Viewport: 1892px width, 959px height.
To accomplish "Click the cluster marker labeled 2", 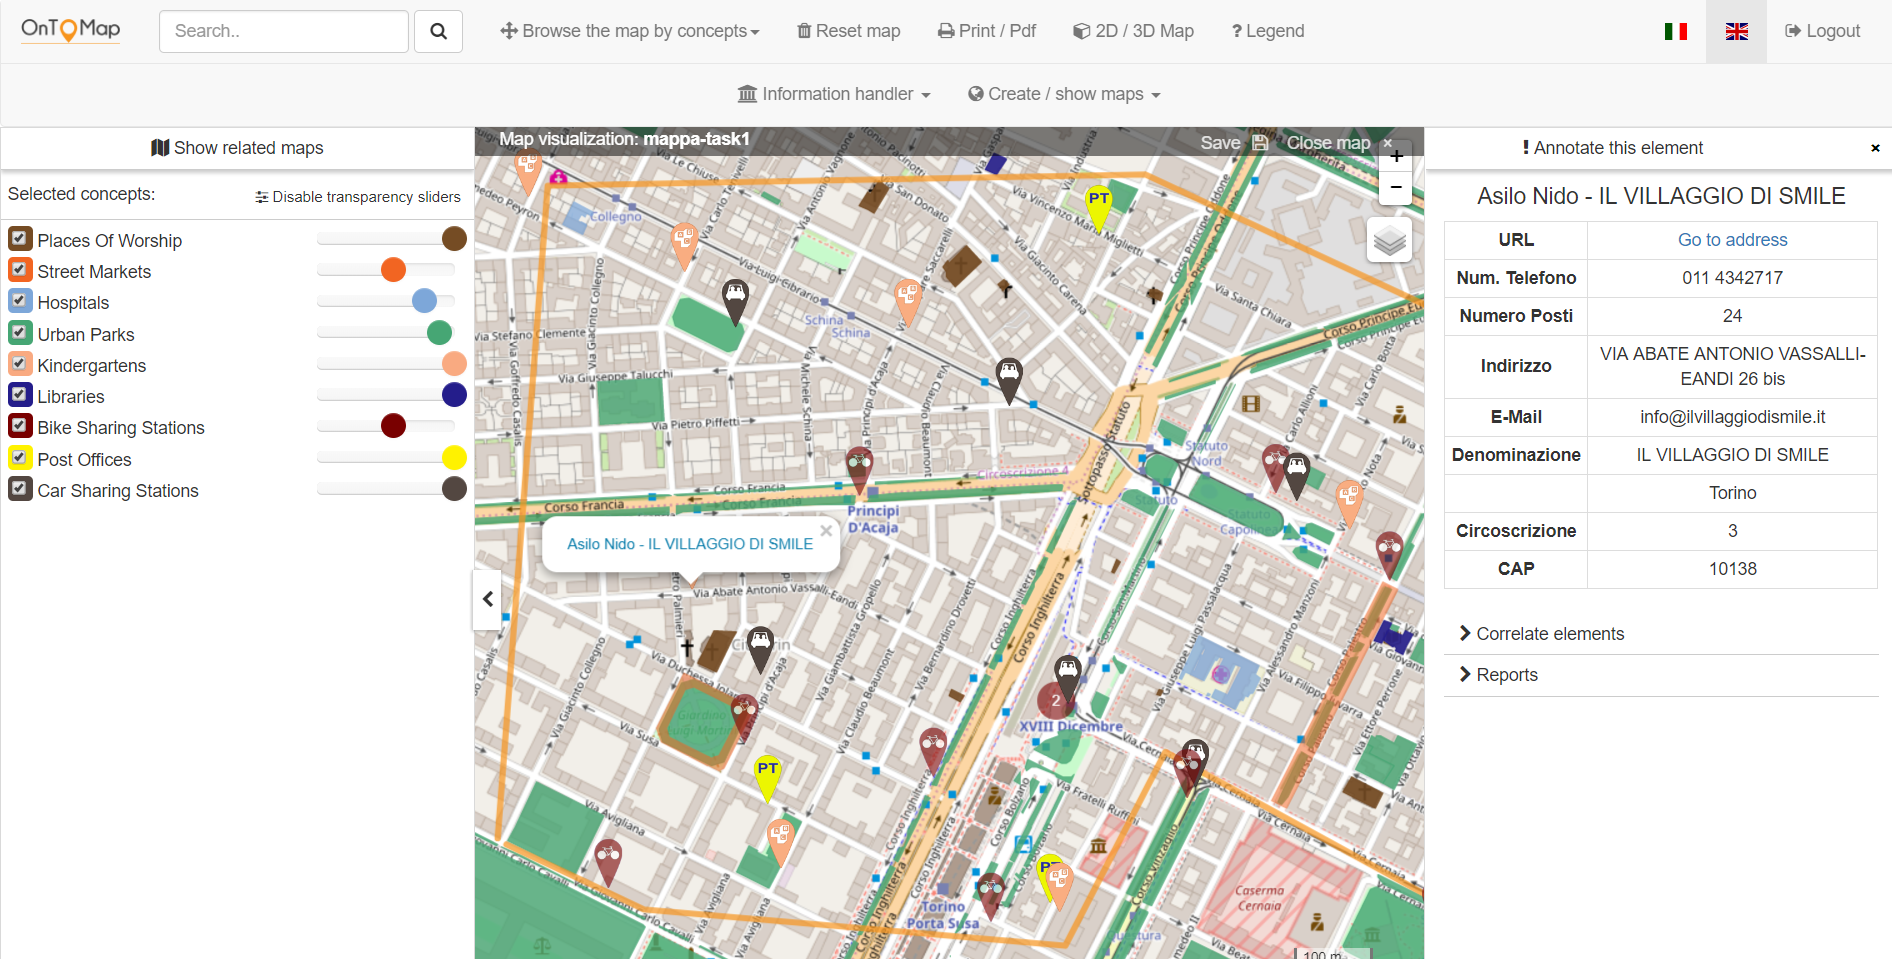I will coord(1055,701).
